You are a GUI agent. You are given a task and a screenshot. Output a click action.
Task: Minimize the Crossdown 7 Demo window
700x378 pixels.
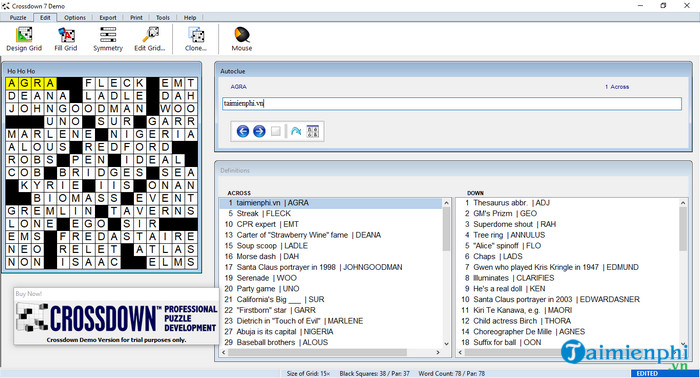(x=640, y=5)
